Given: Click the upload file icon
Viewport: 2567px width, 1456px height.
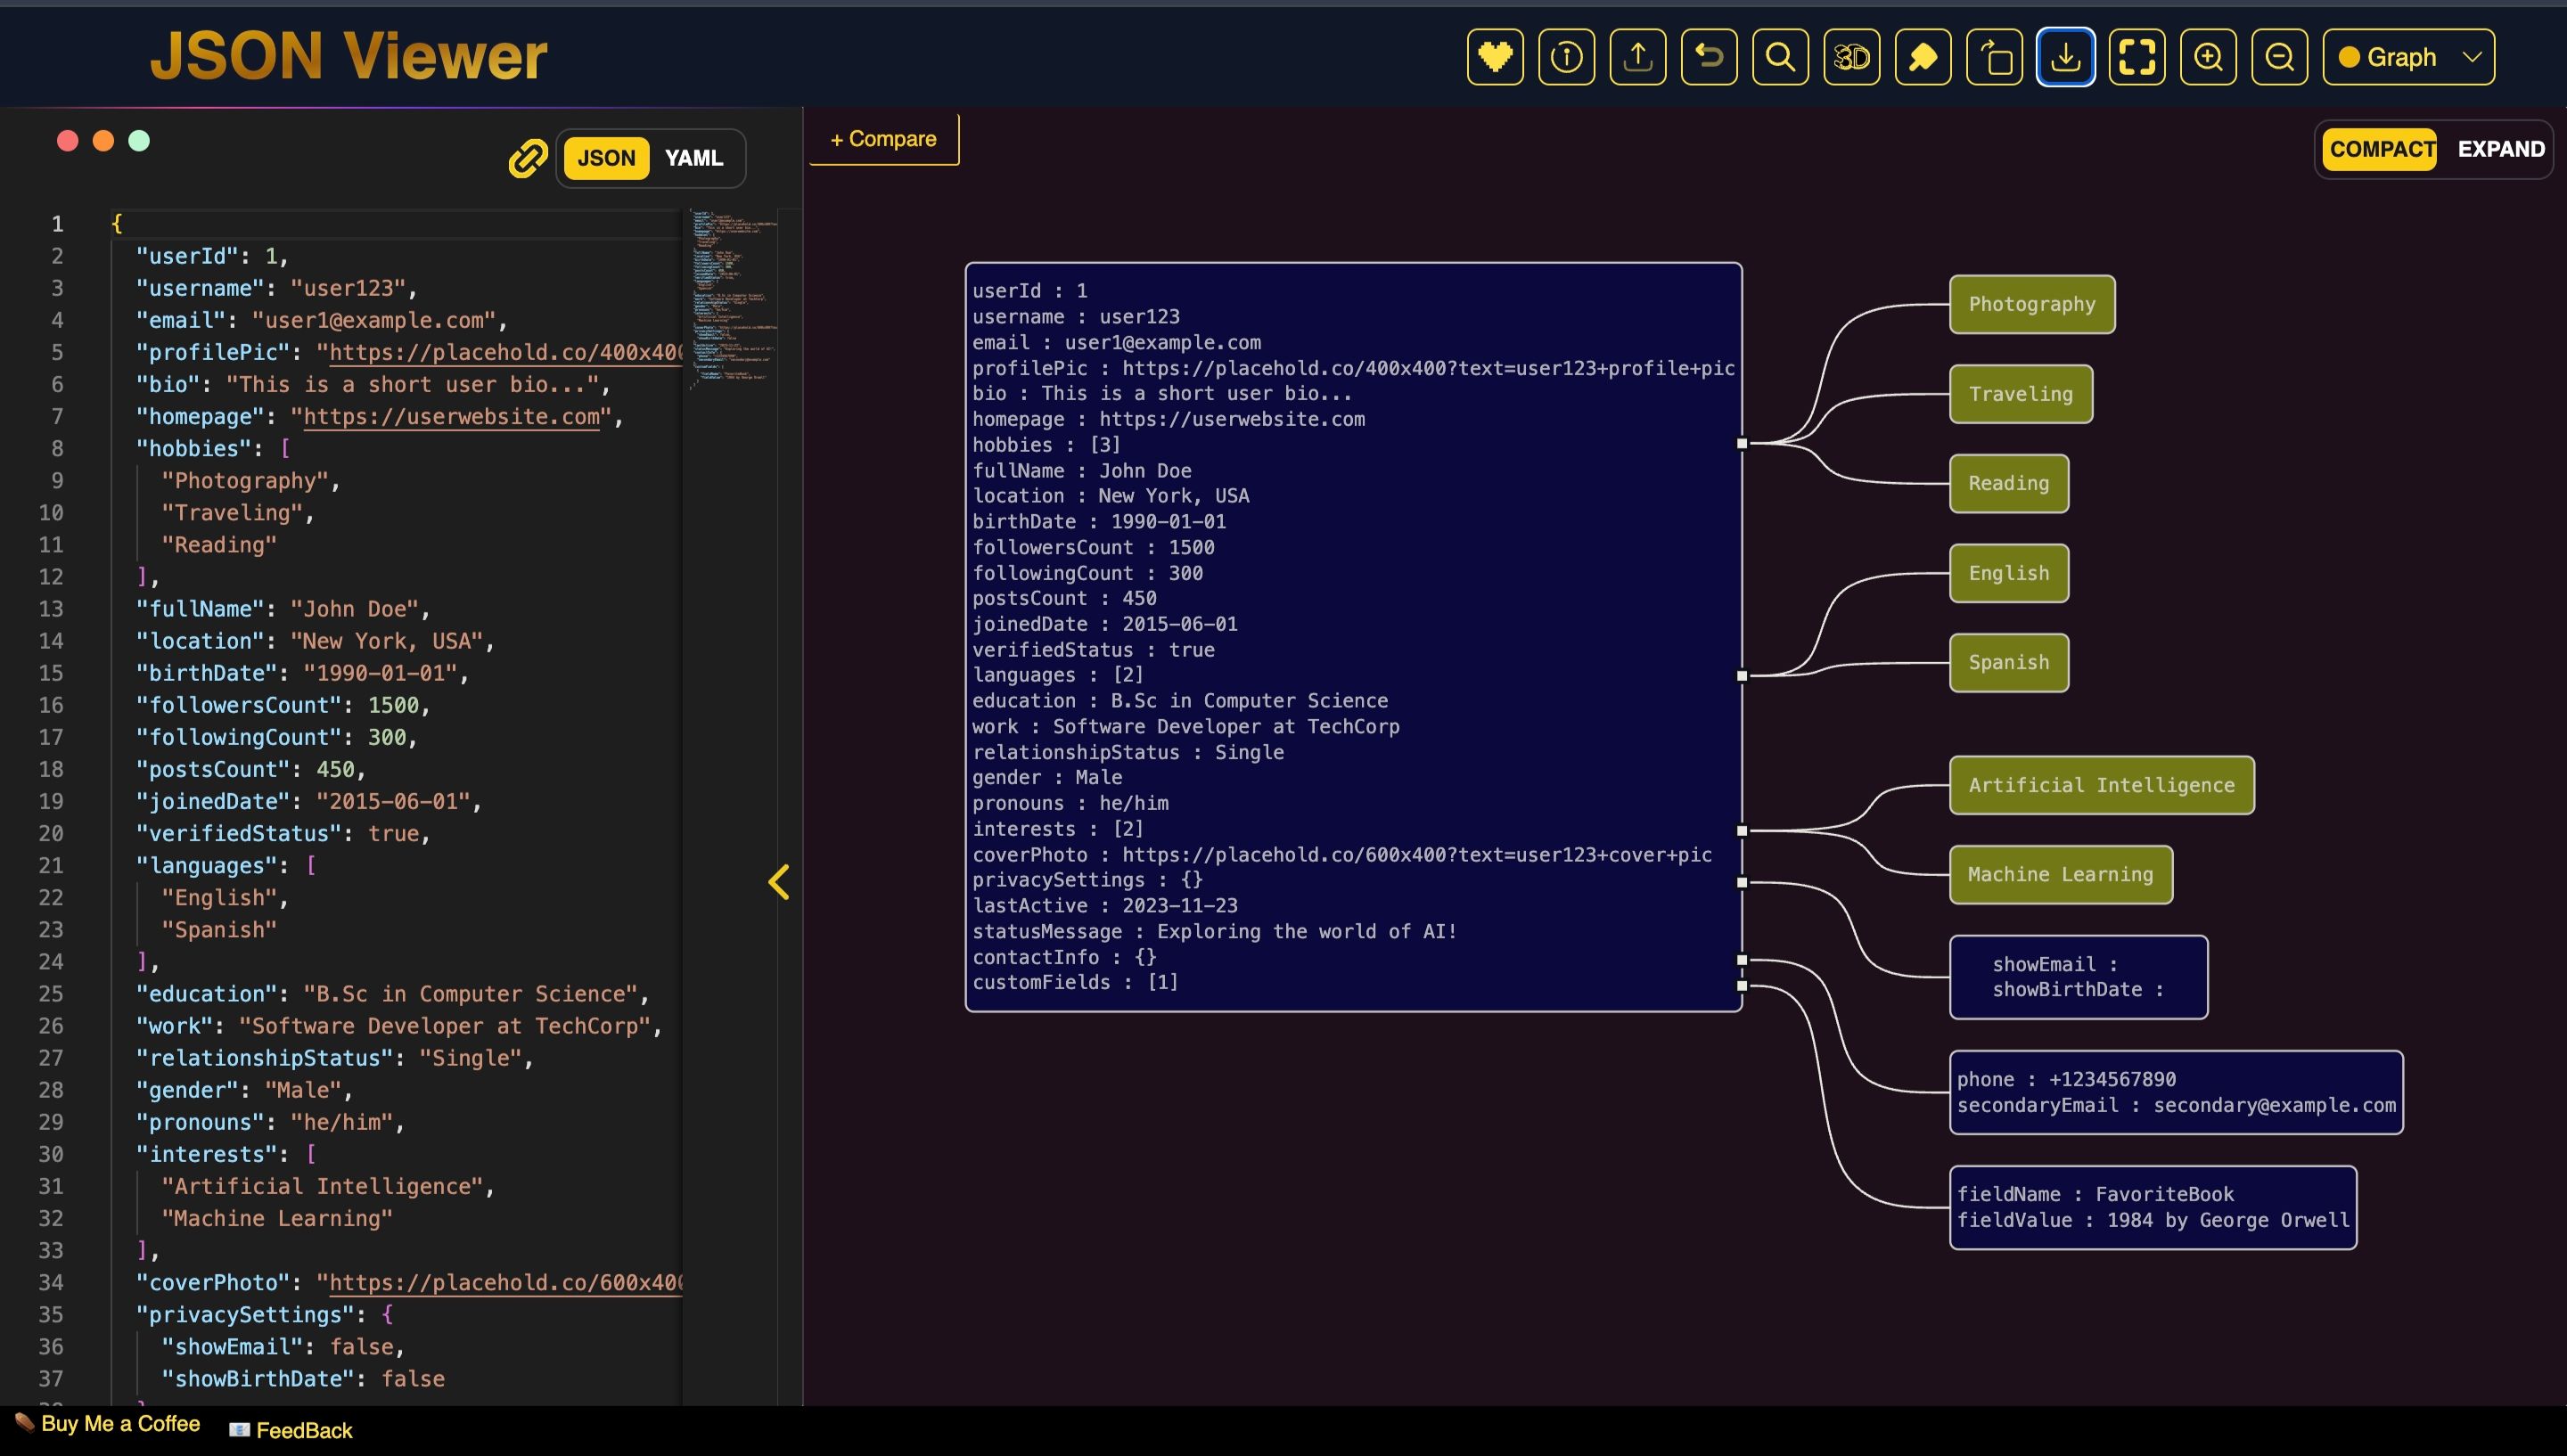Looking at the screenshot, I should coord(1638,57).
